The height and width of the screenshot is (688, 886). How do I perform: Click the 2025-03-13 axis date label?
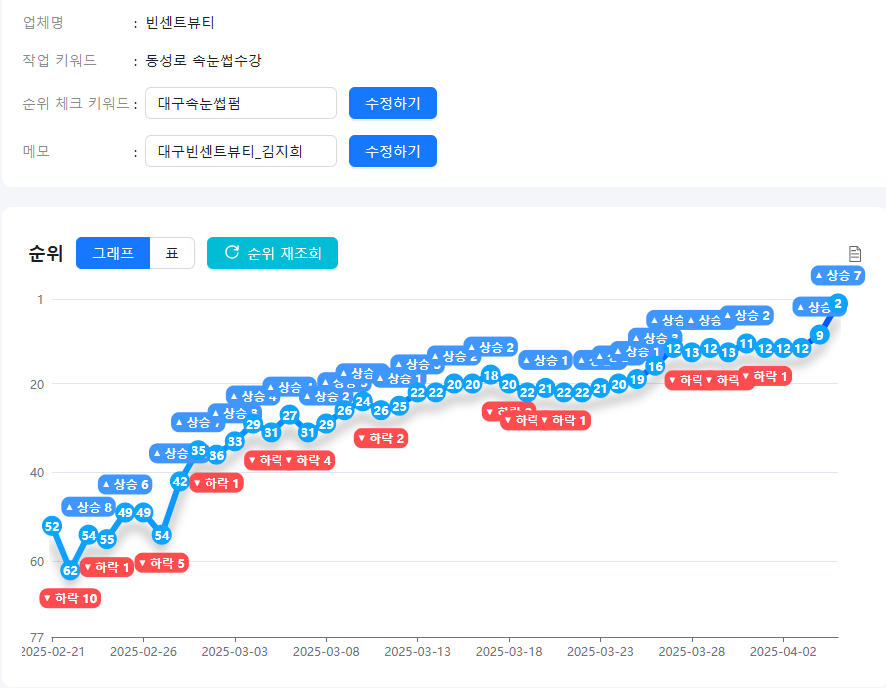tap(418, 652)
